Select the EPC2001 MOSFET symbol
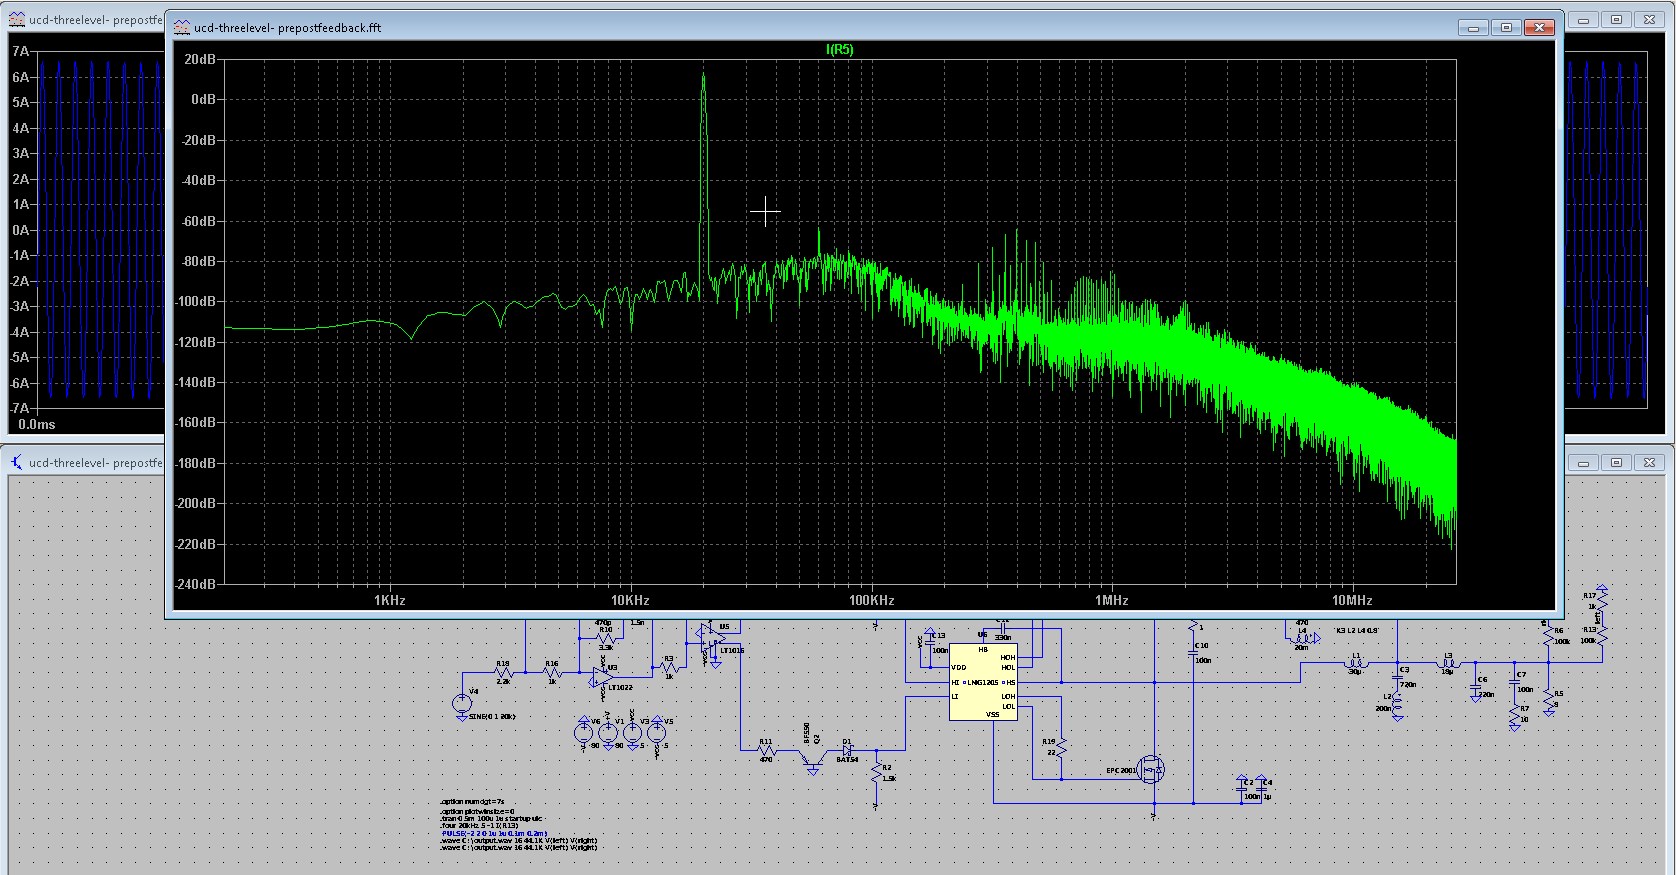 pos(1150,769)
